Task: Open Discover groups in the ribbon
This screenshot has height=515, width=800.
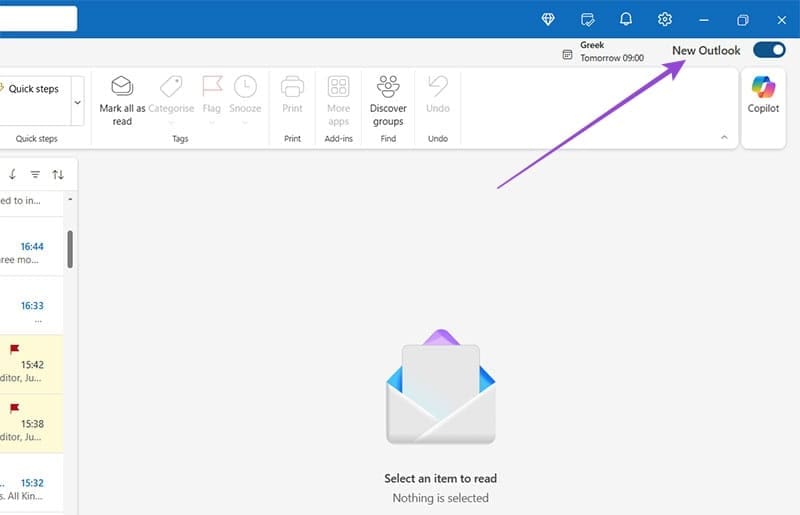Action: [388, 101]
